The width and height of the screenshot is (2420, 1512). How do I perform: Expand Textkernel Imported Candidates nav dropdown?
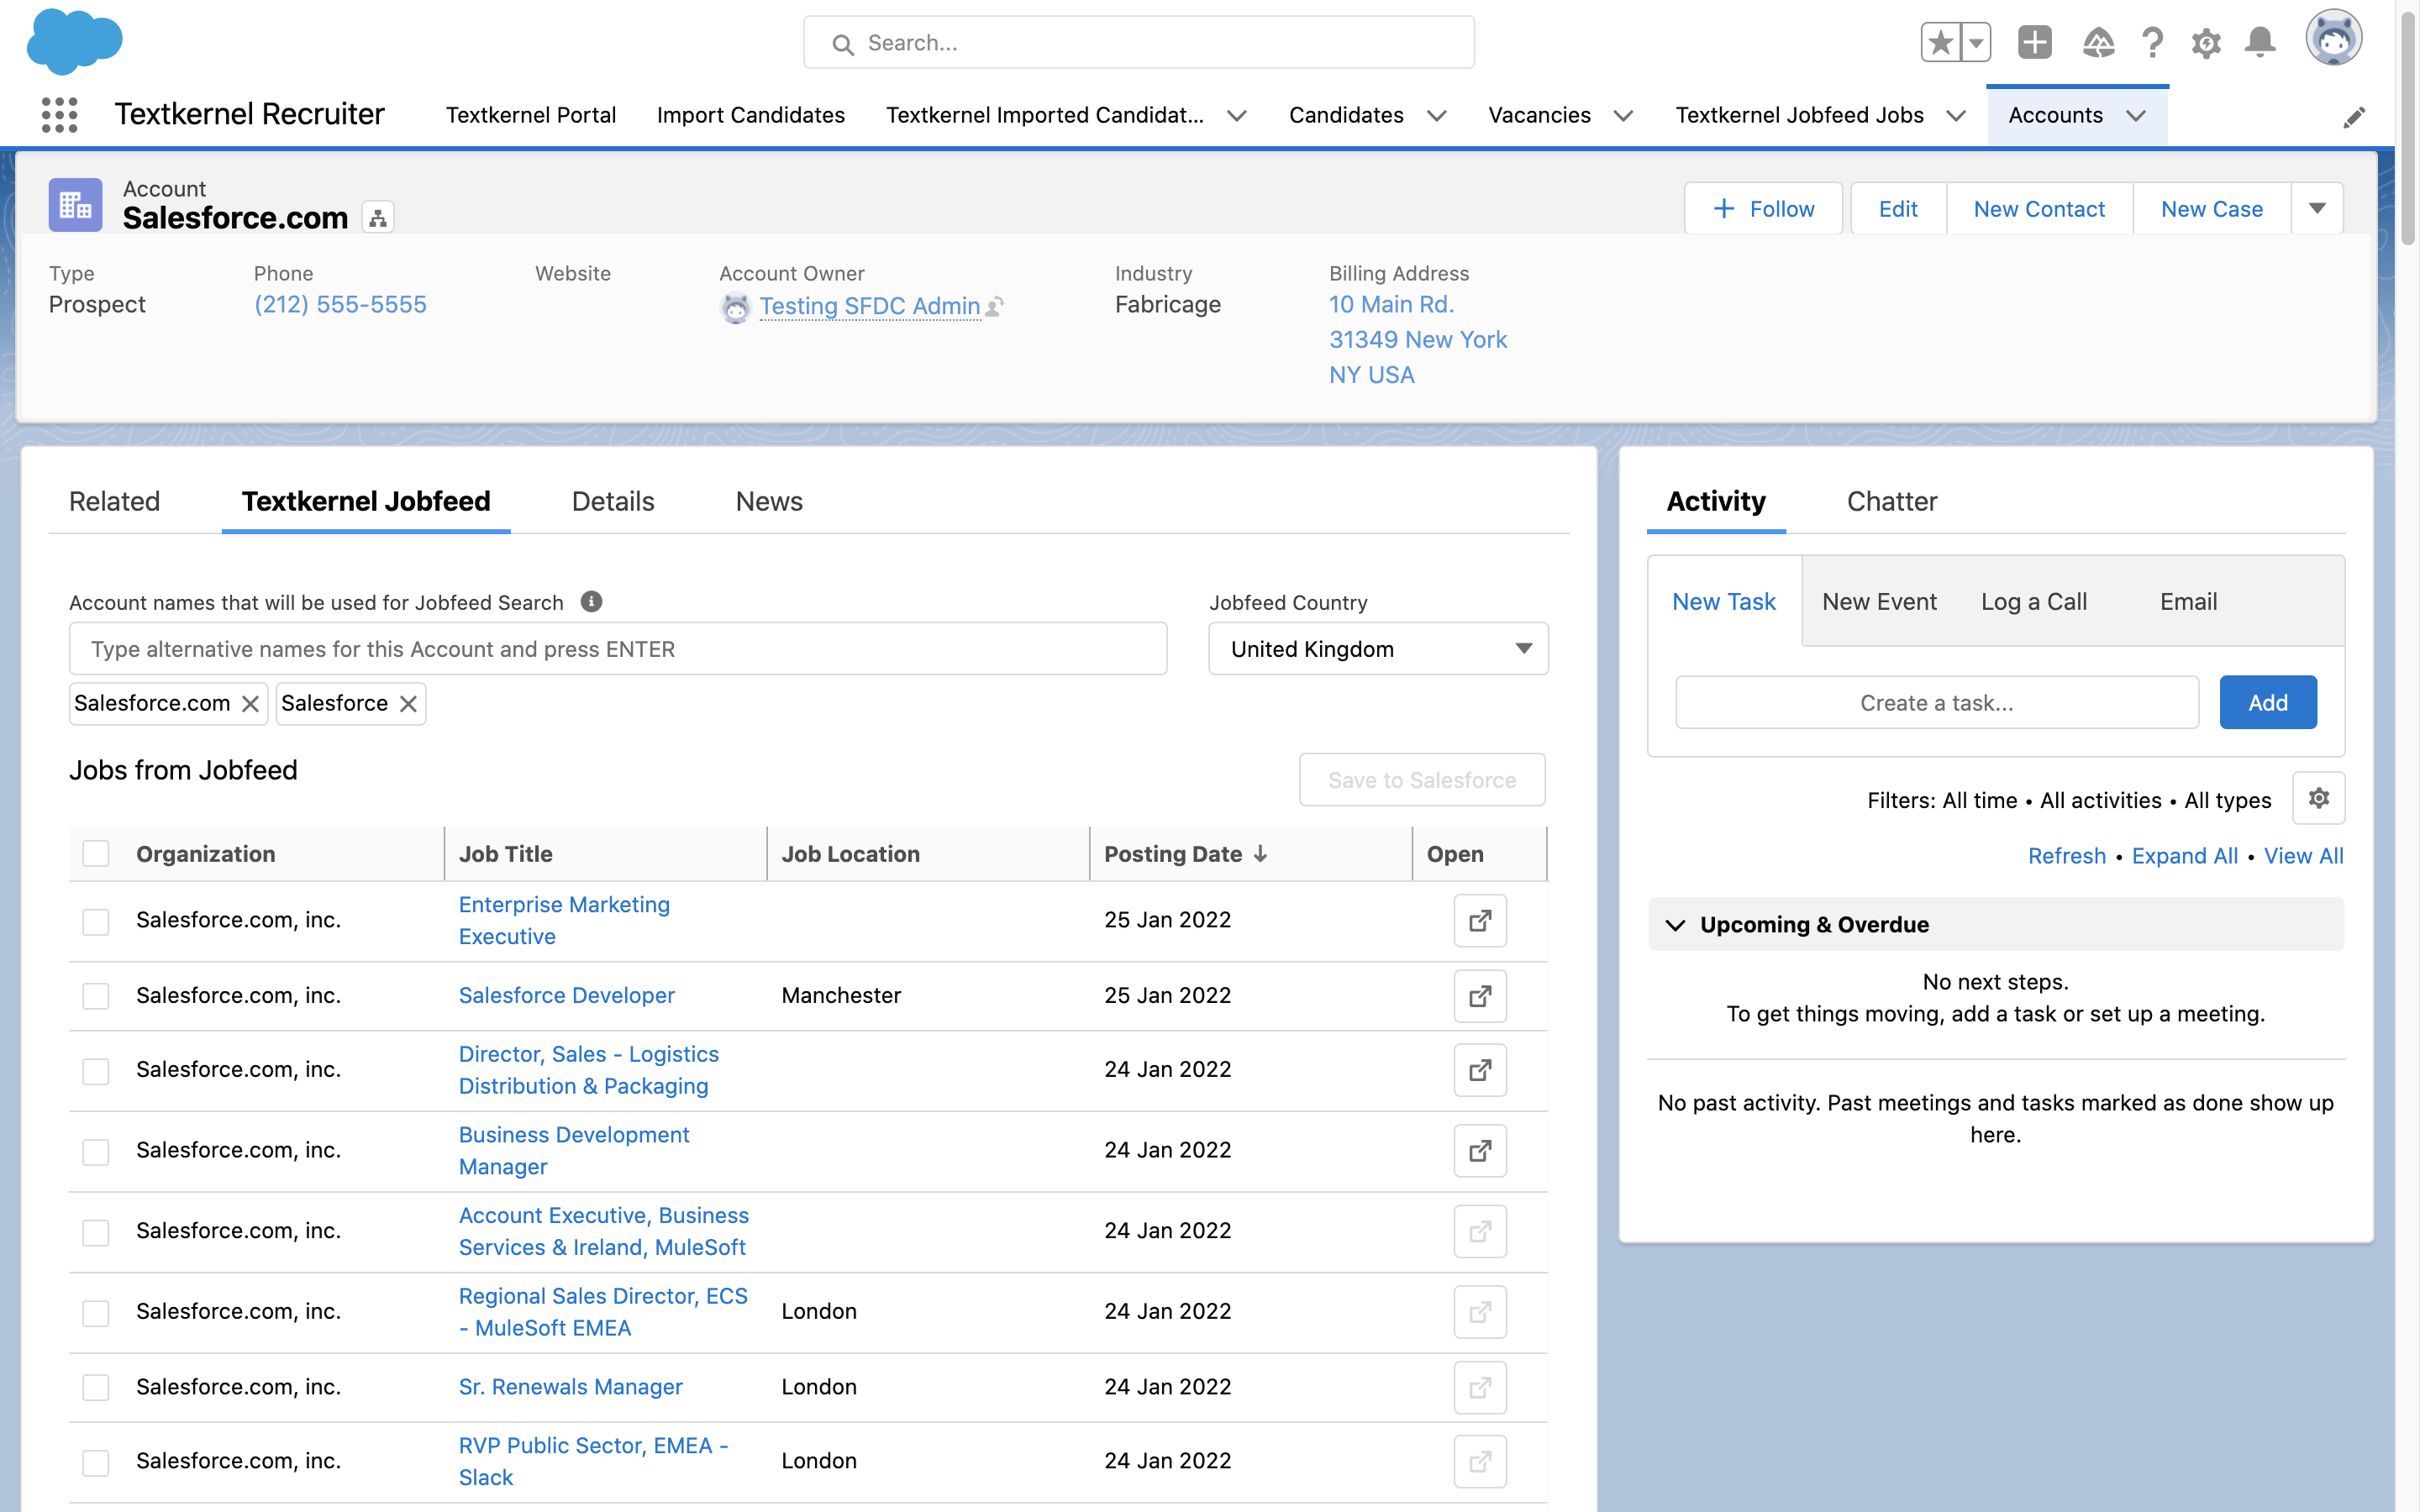pyautogui.click(x=1237, y=116)
